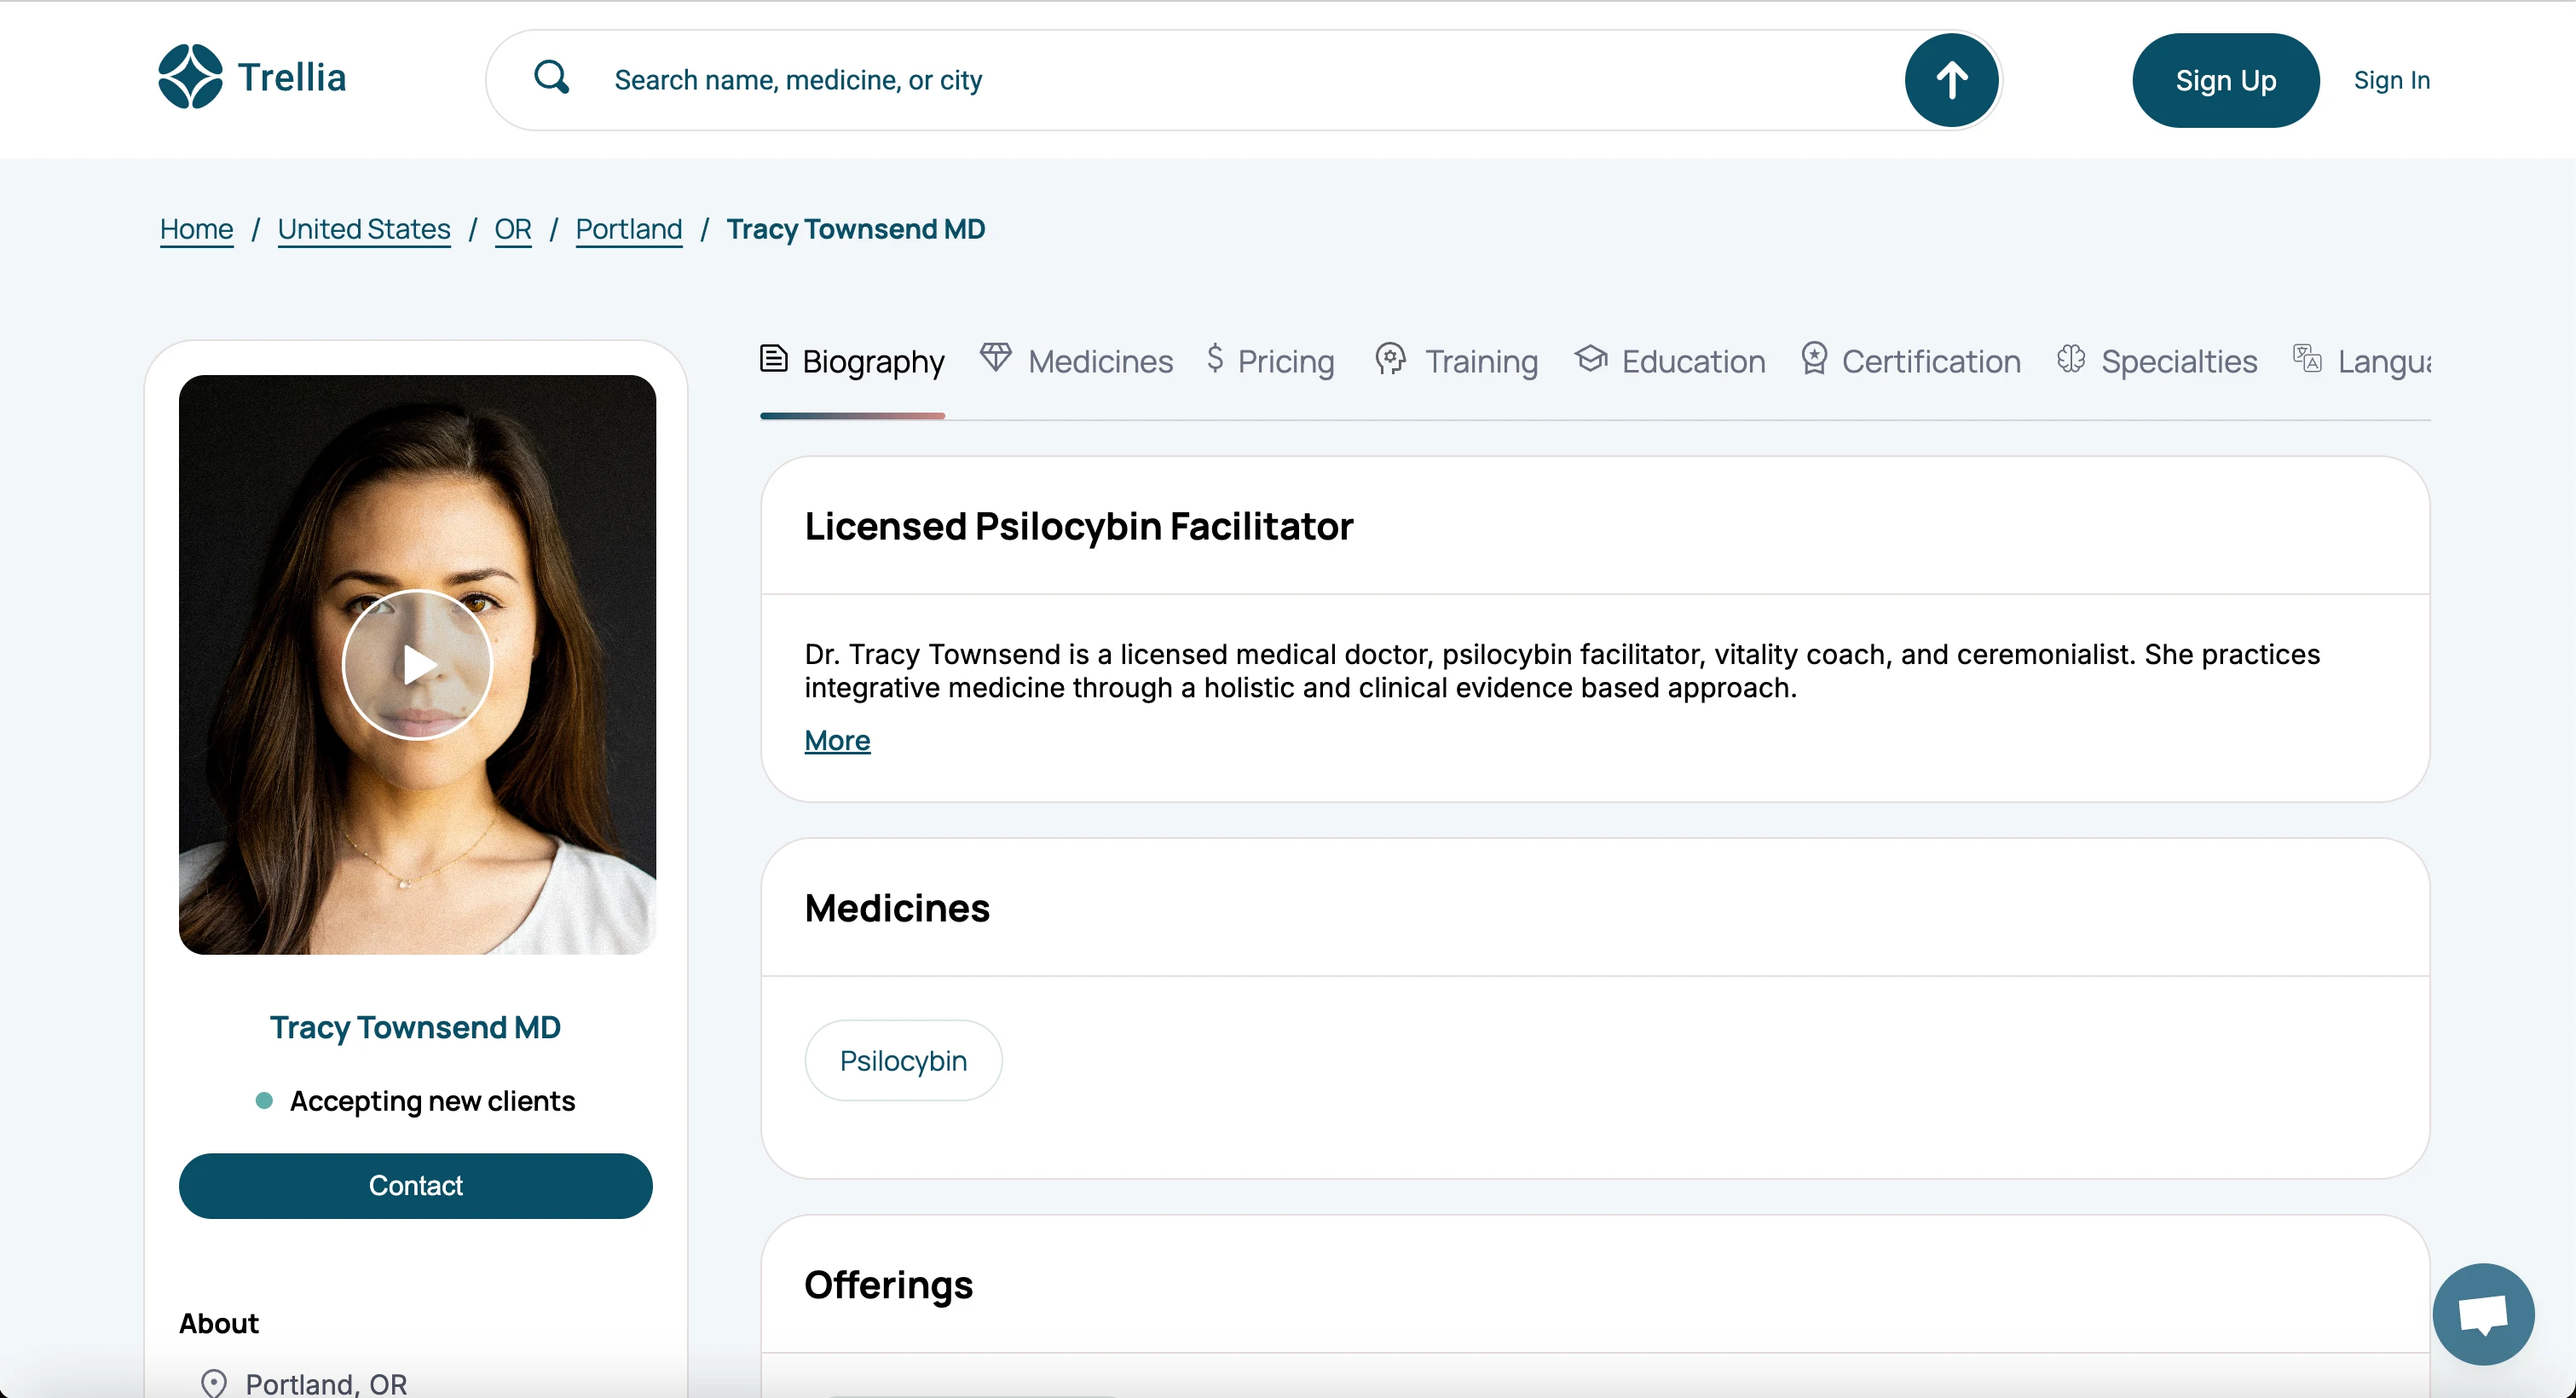Screen dimensions: 2576x1398
Task: Click the Pricing dollar icon
Action: [x=1215, y=358]
